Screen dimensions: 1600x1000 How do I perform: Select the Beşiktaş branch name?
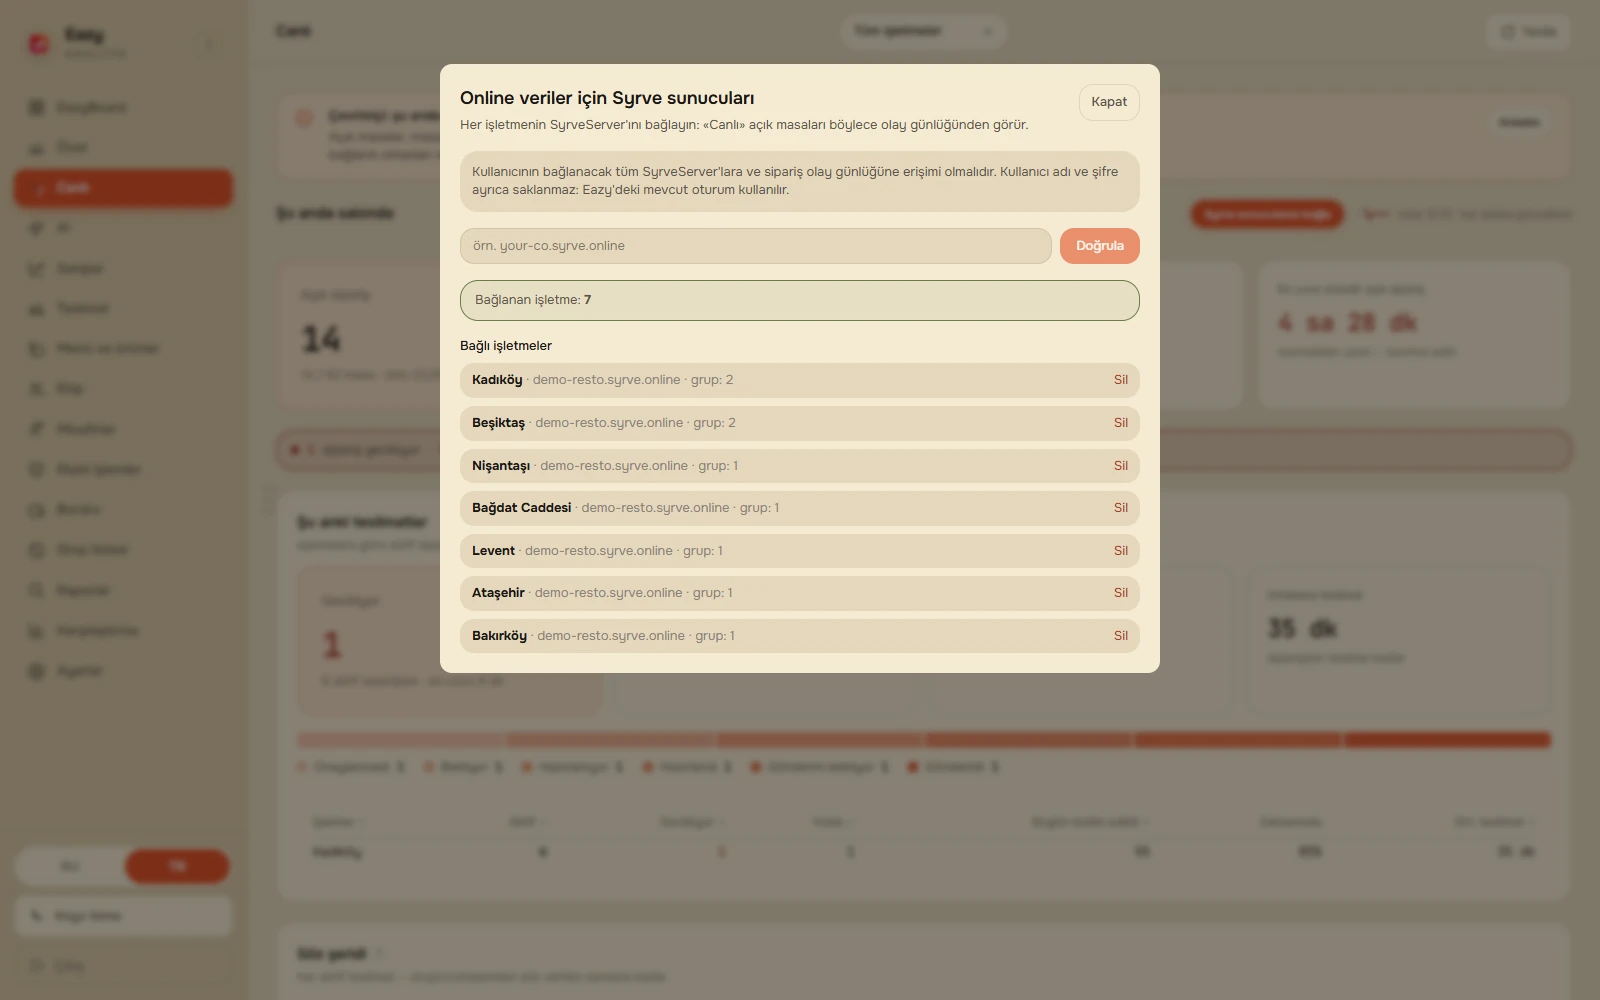[x=498, y=423]
